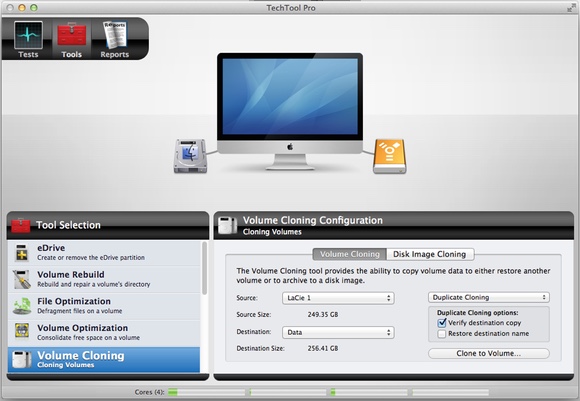Click the Tool Selection red toolbox icon

pos(20,225)
